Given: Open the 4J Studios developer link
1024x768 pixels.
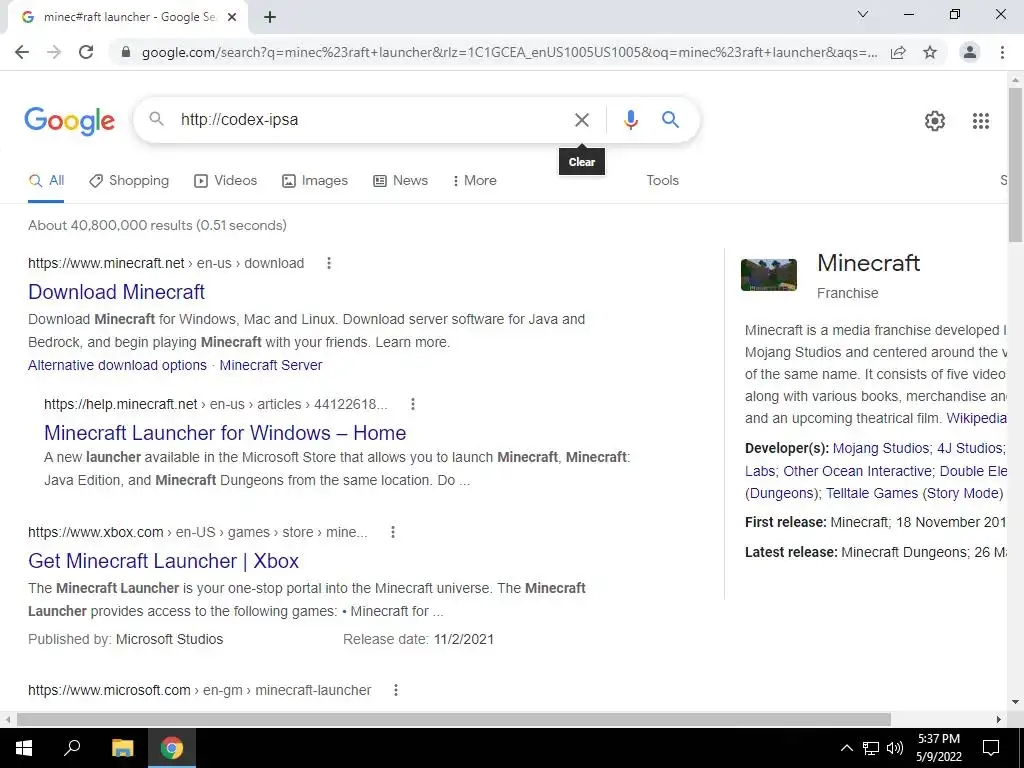Looking at the screenshot, I should point(970,449).
